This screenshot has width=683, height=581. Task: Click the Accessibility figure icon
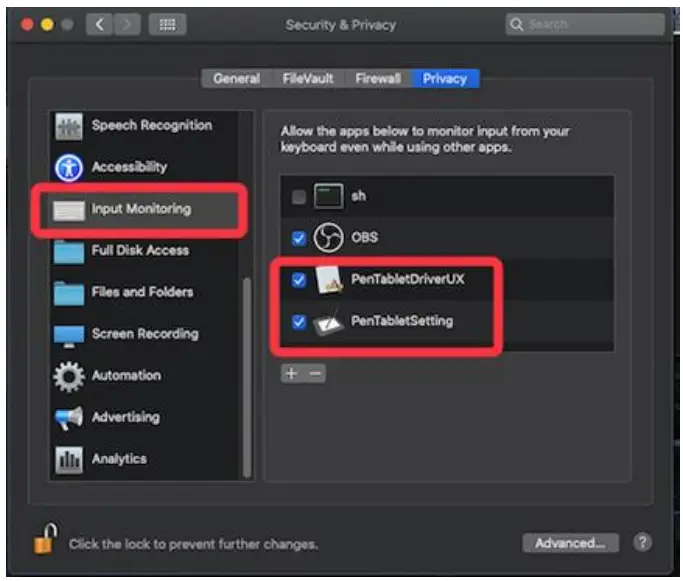click(69, 167)
